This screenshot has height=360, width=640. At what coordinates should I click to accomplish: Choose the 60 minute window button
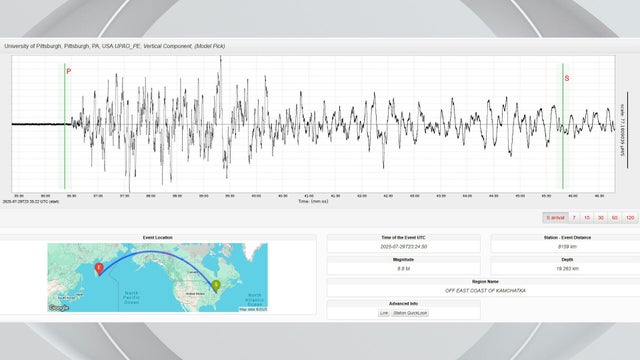pos(615,218)
